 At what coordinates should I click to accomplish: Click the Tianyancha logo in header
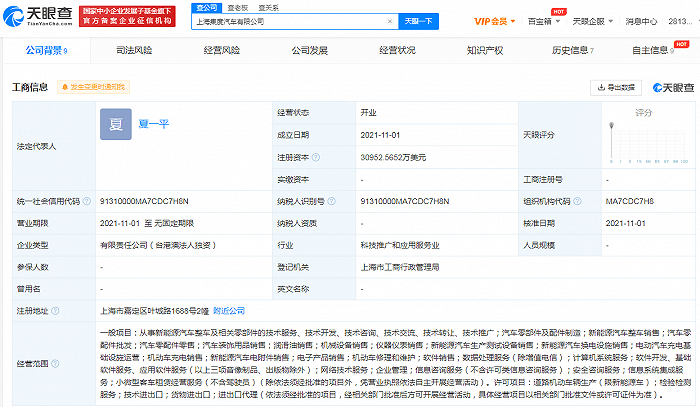38,17
